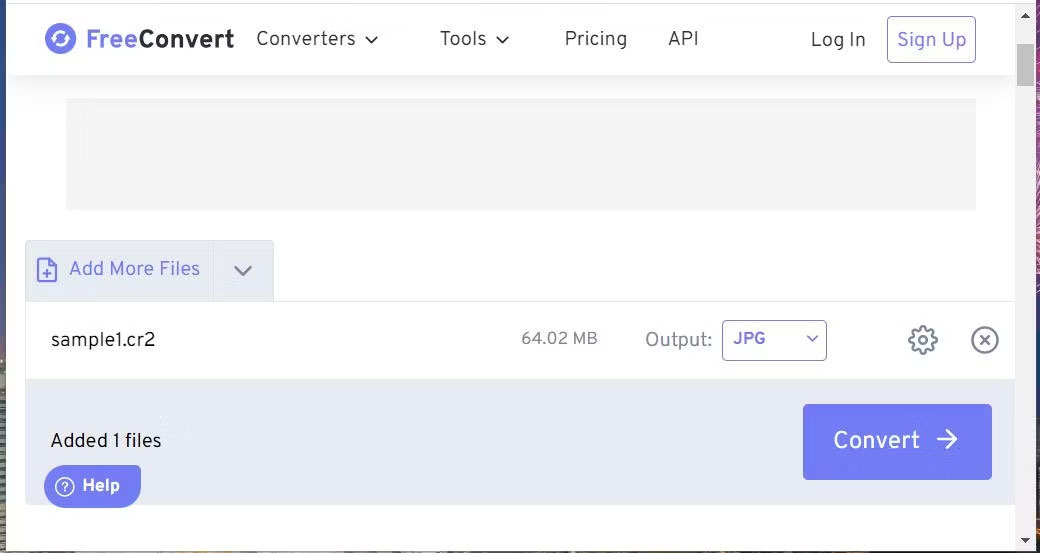Click the question mark icon in Help
The height and width of the screenshot is (553, 1040).
click(x=65, y=487)
